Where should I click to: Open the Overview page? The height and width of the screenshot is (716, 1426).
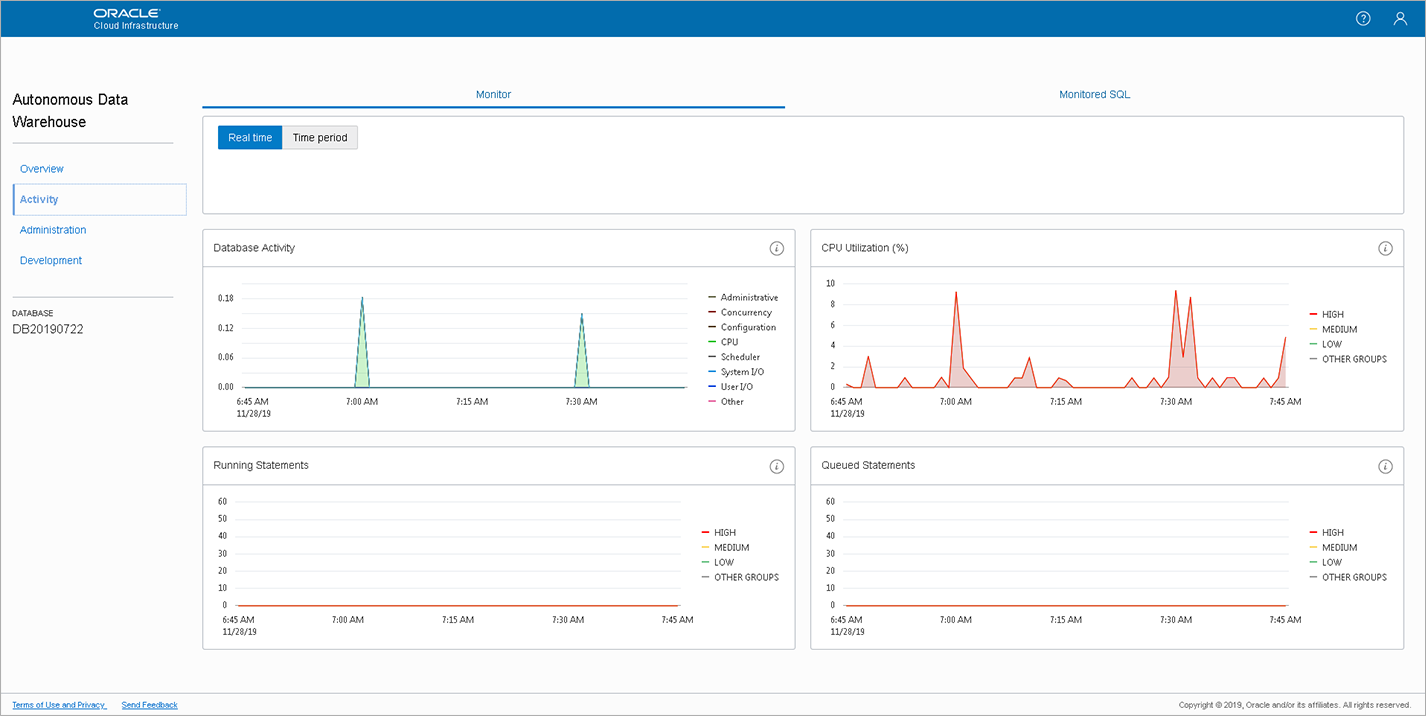(42, 169)
